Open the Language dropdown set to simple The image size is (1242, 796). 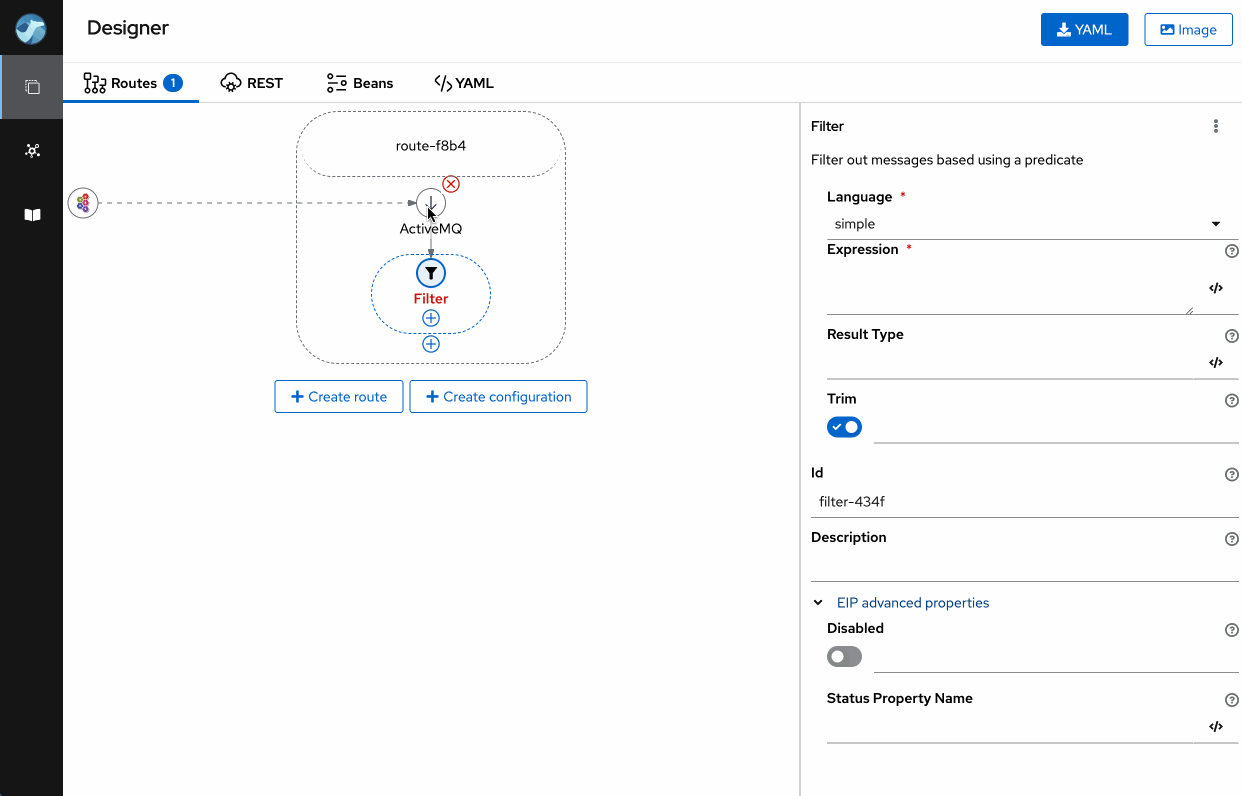[x=1027, y=224]
